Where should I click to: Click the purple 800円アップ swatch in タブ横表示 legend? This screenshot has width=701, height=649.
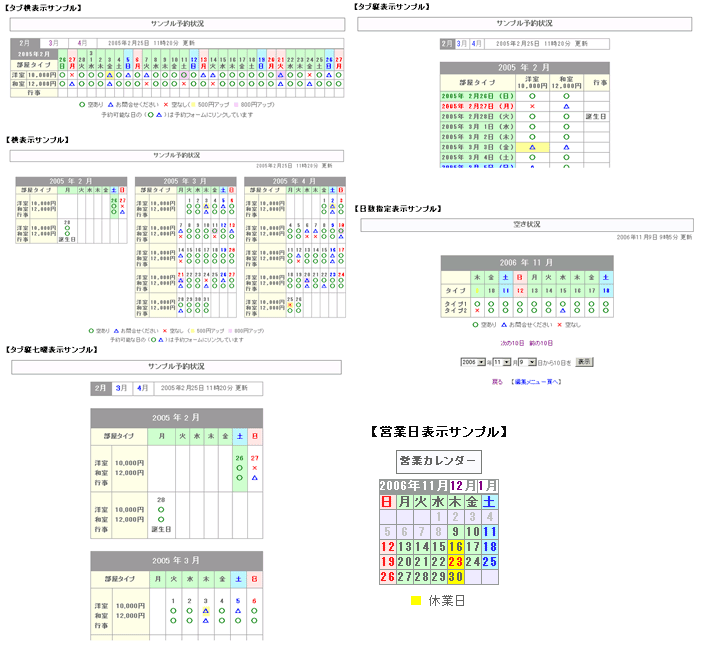[236, 105]
